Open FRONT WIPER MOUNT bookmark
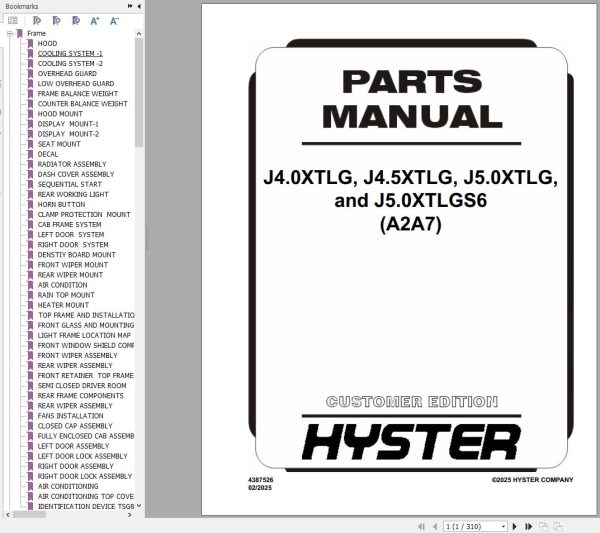Image resolution: width=600 pixels, height=533 pixels. coord(73,265)
